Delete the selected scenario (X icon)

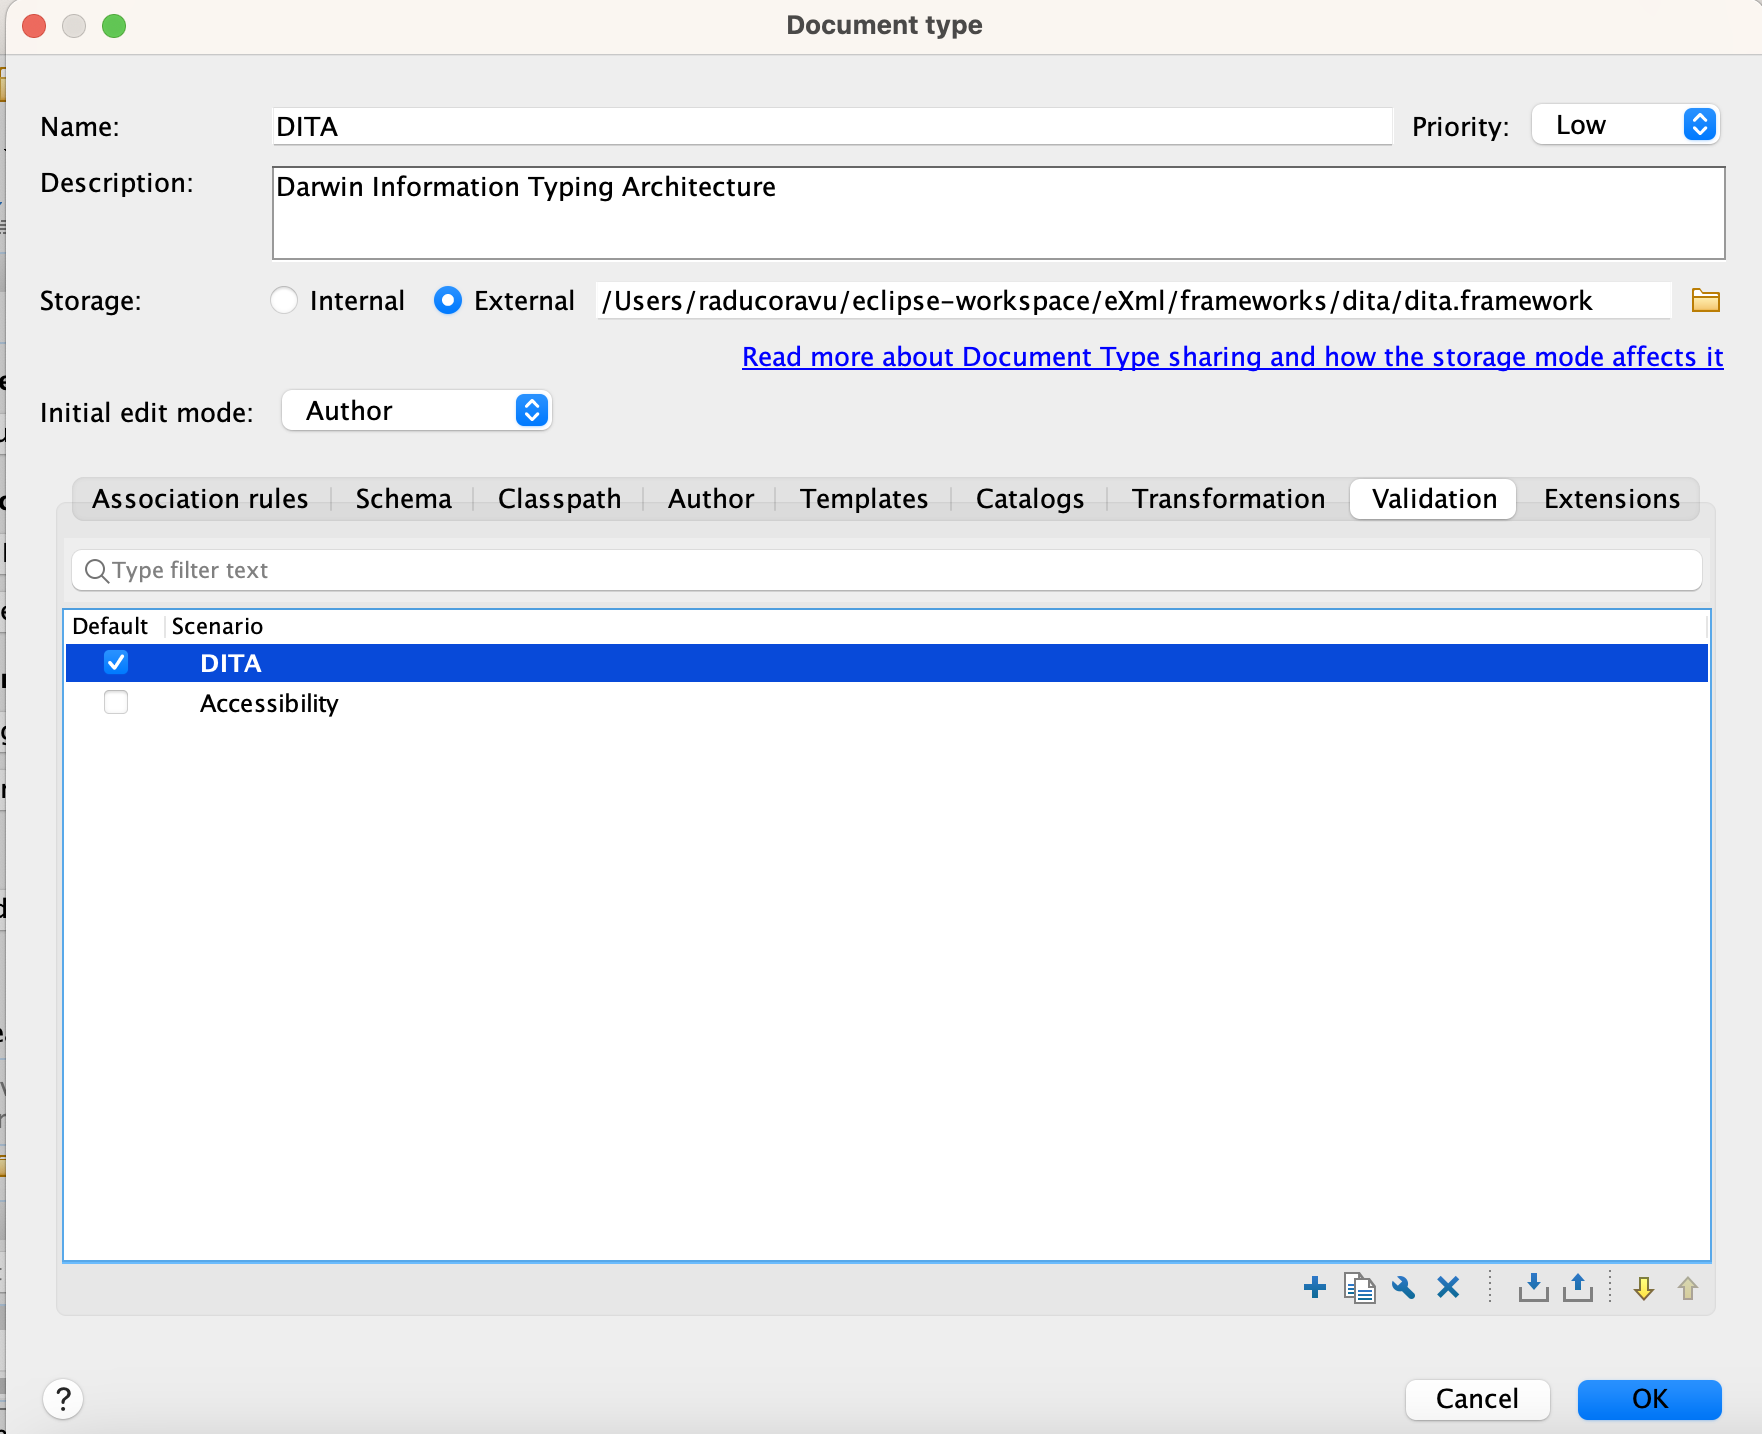click(x=1448, y=1287)
